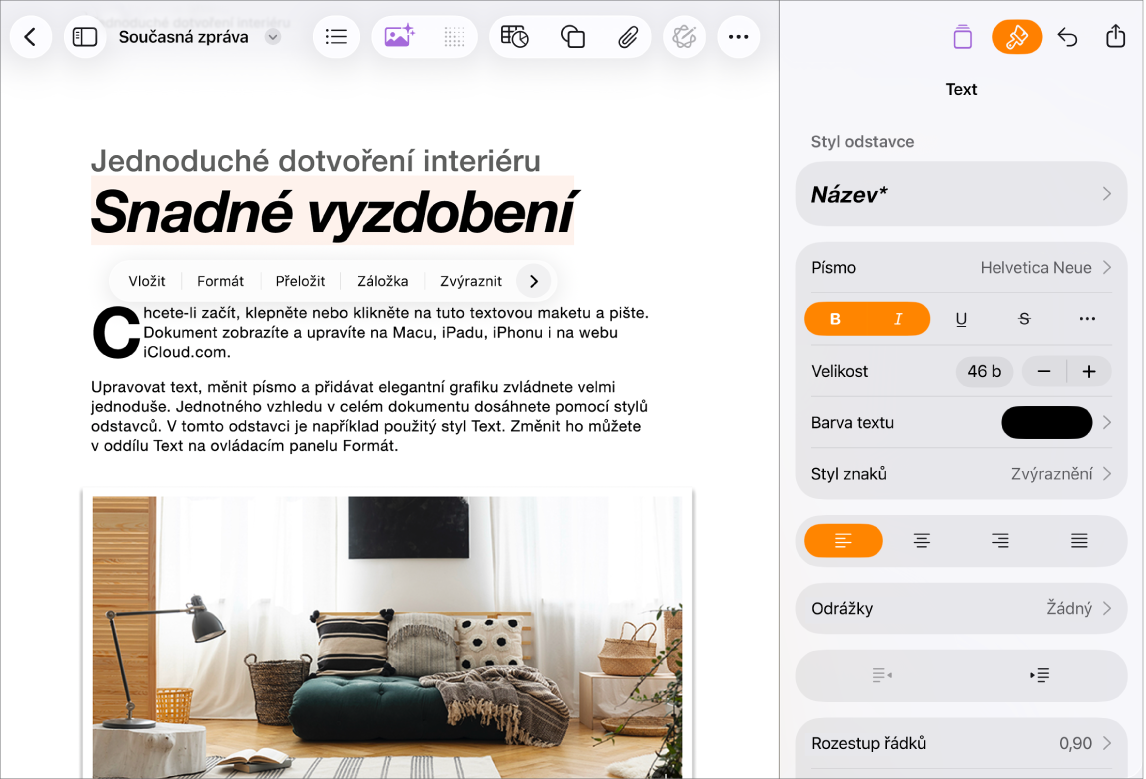
Task: Center align the text
Action: pos(922,541)
